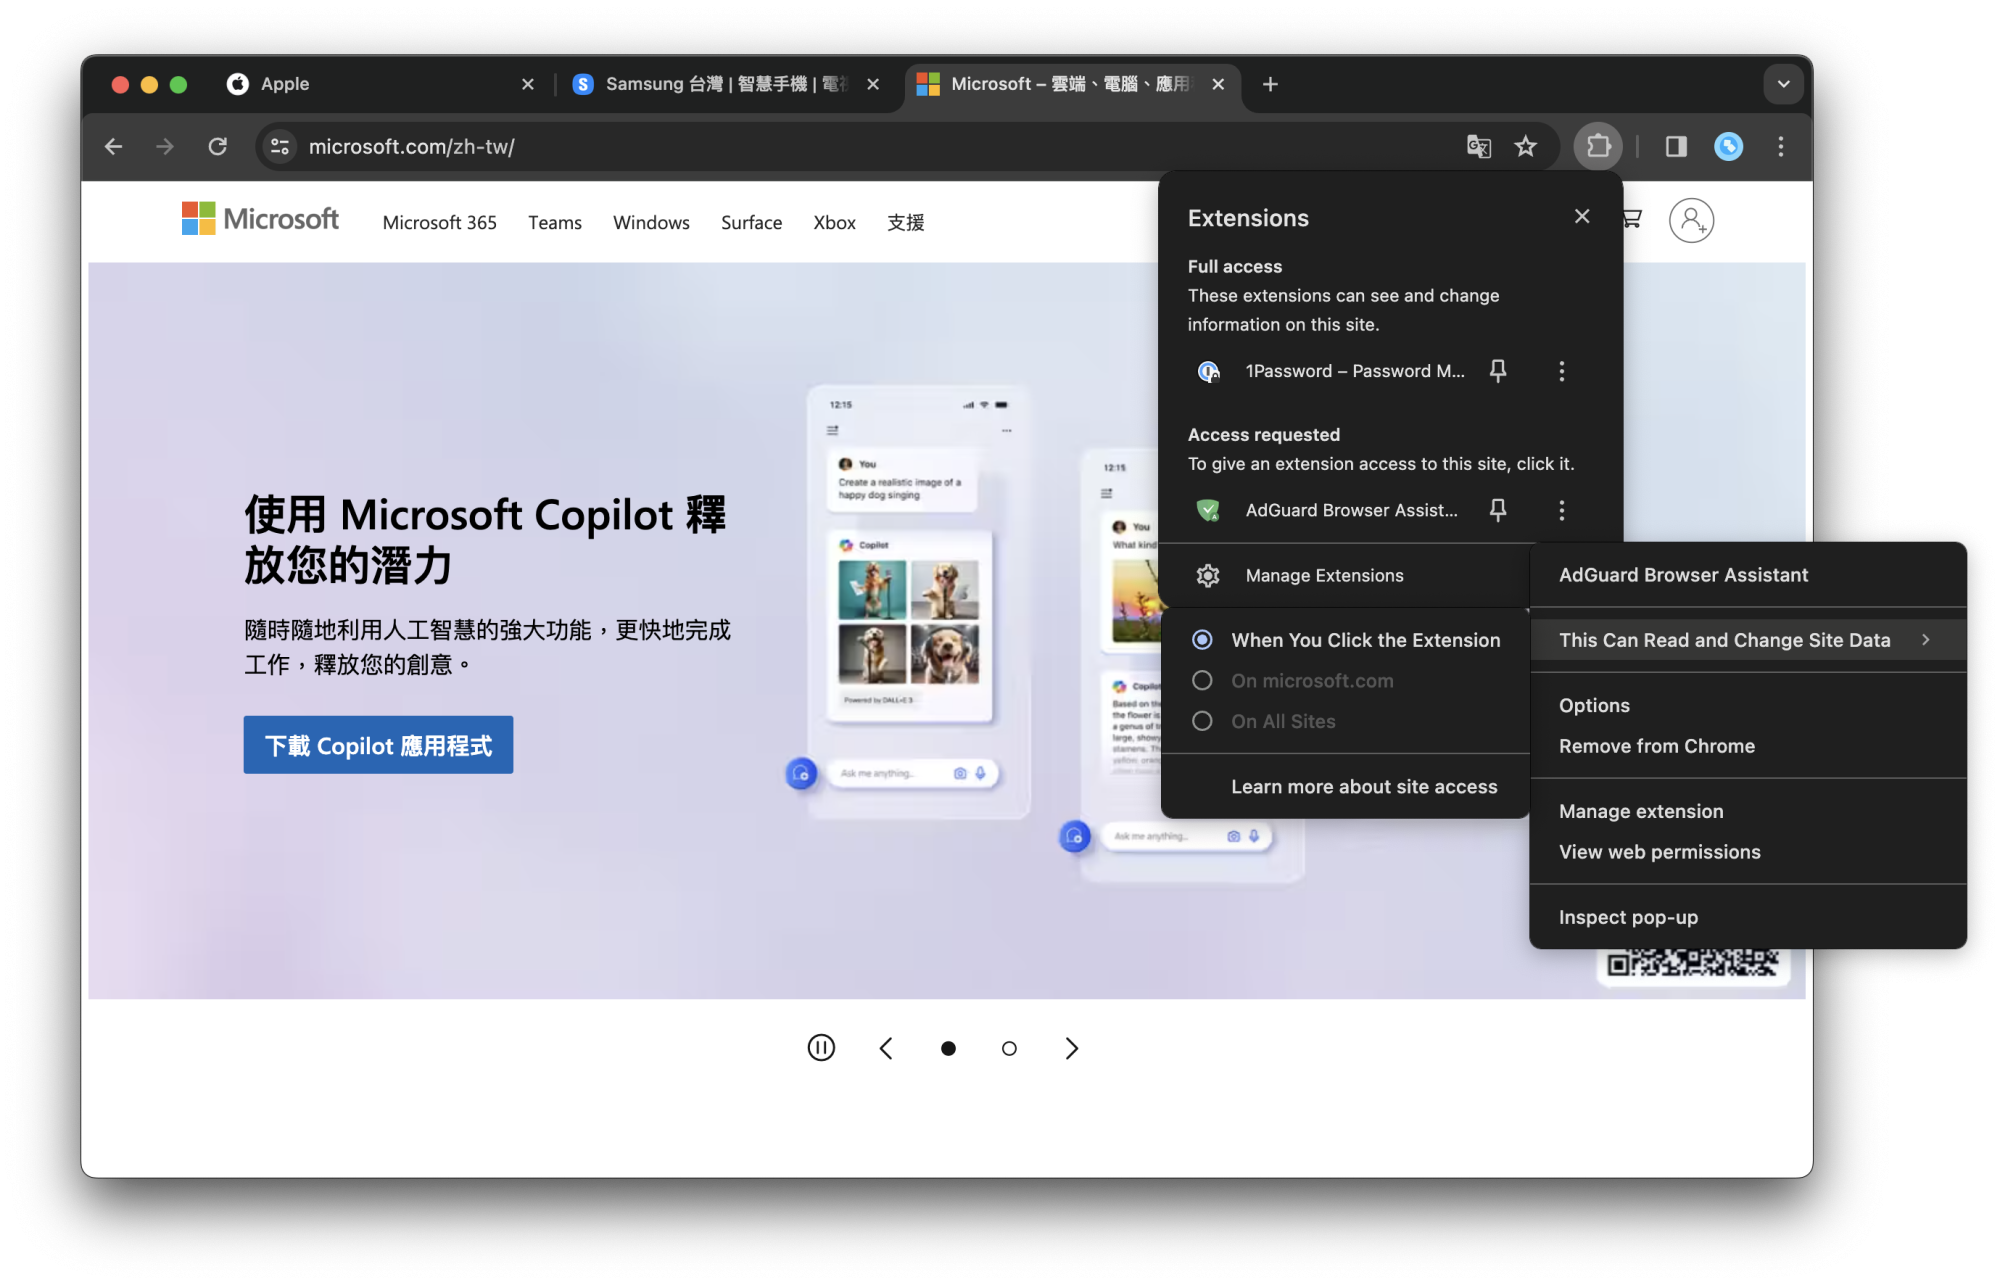Pause the hero carousel playback
Viewport: 2000px width, 1285px height.
click(x=820, y=1047)
